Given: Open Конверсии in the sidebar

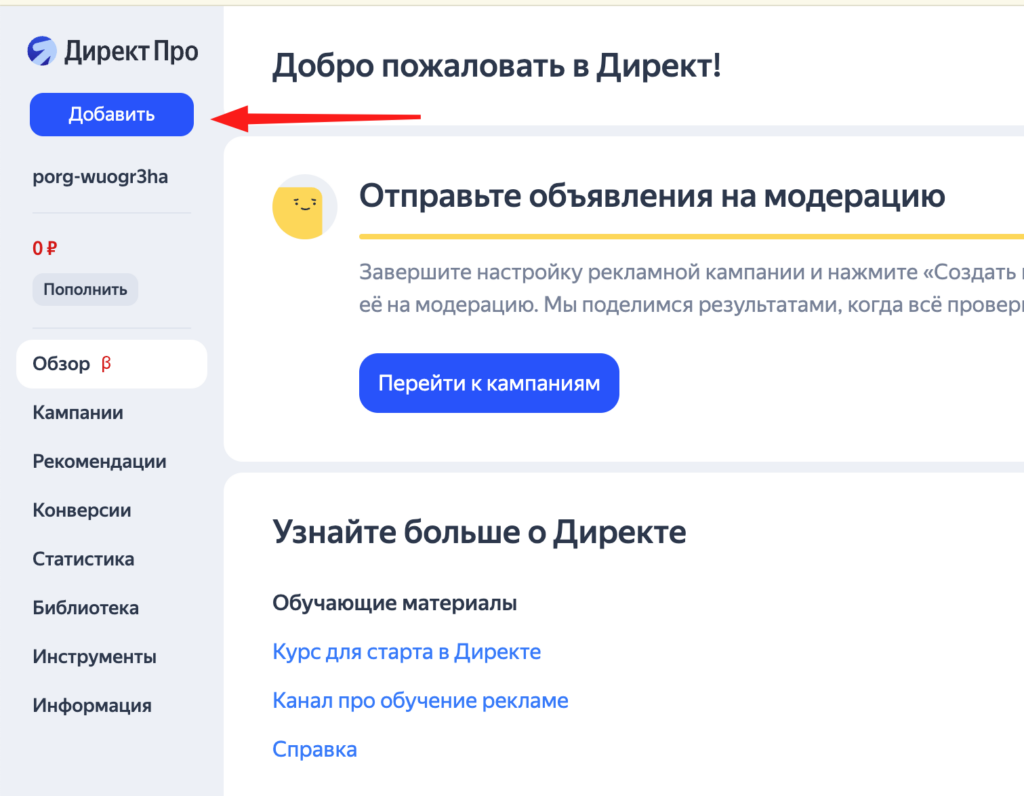Looking at the screenshot, I should (x=82, y=510).
